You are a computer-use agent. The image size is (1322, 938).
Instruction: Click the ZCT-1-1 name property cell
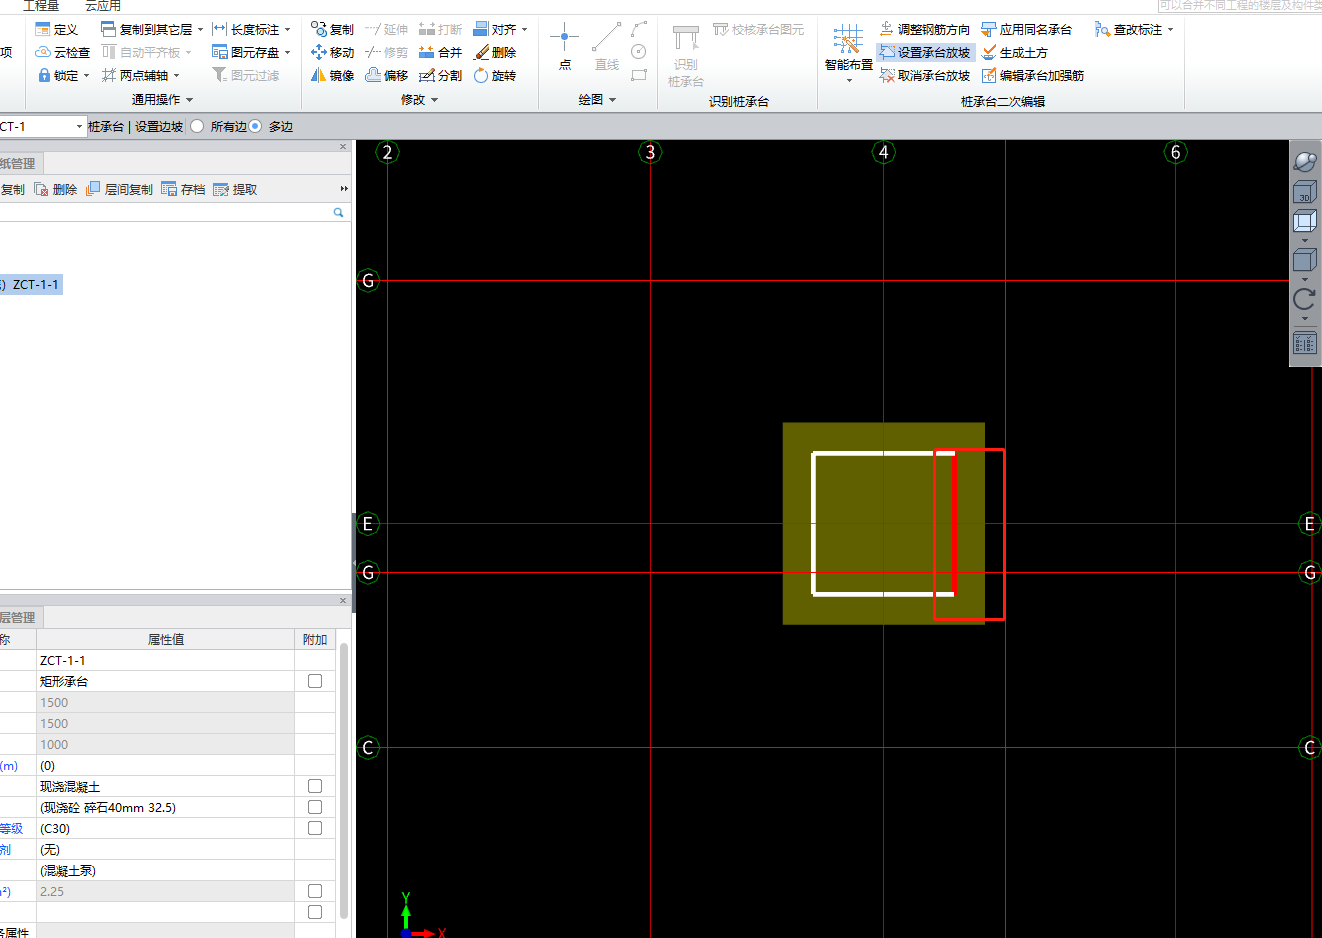click(x=165, y=660)
